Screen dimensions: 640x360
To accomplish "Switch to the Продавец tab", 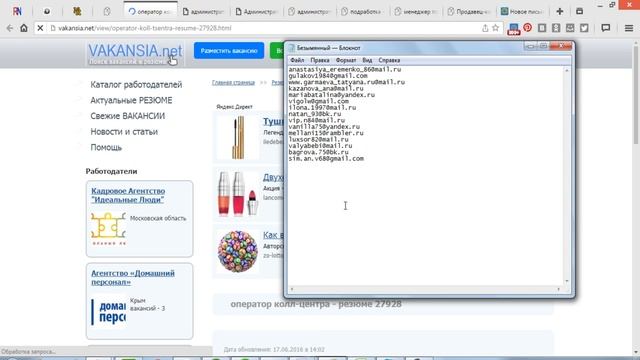I will (x=469, y=12).
